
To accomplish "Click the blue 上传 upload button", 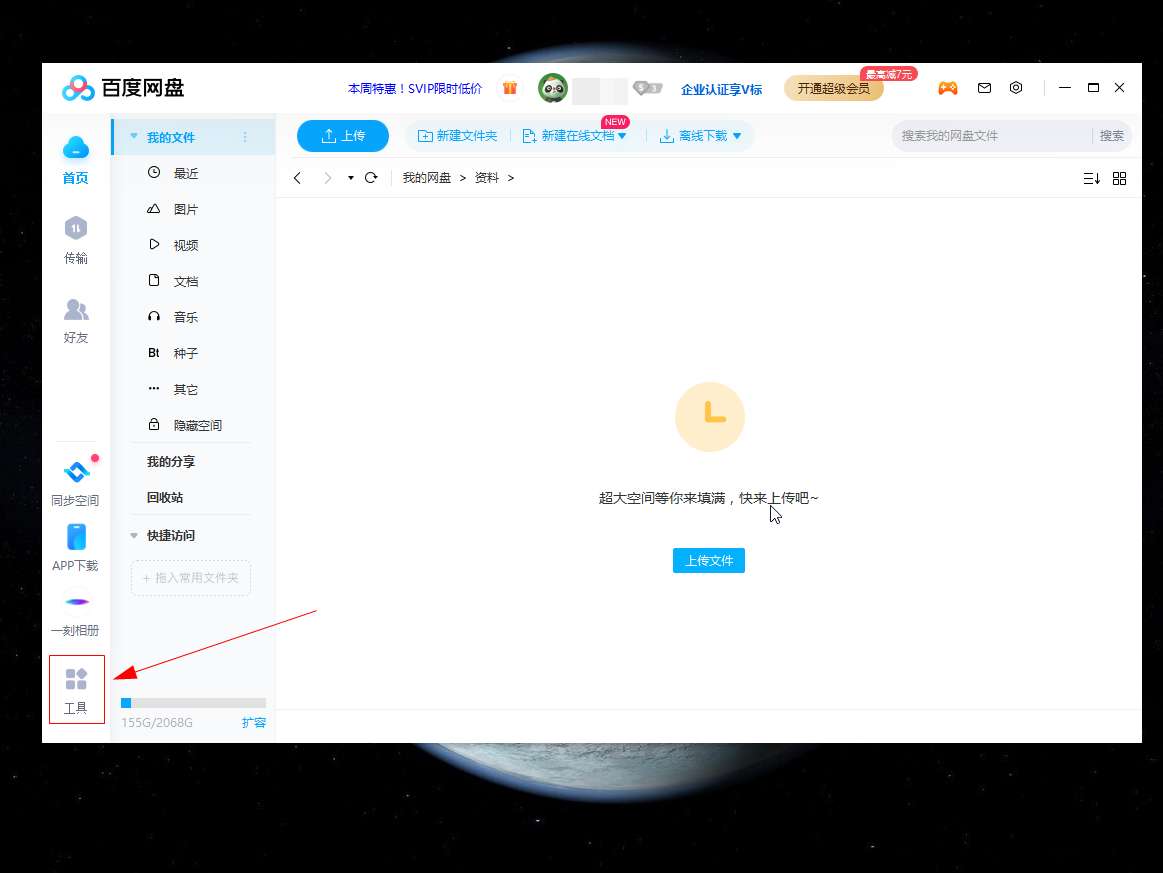I will [x=343, y=136].
